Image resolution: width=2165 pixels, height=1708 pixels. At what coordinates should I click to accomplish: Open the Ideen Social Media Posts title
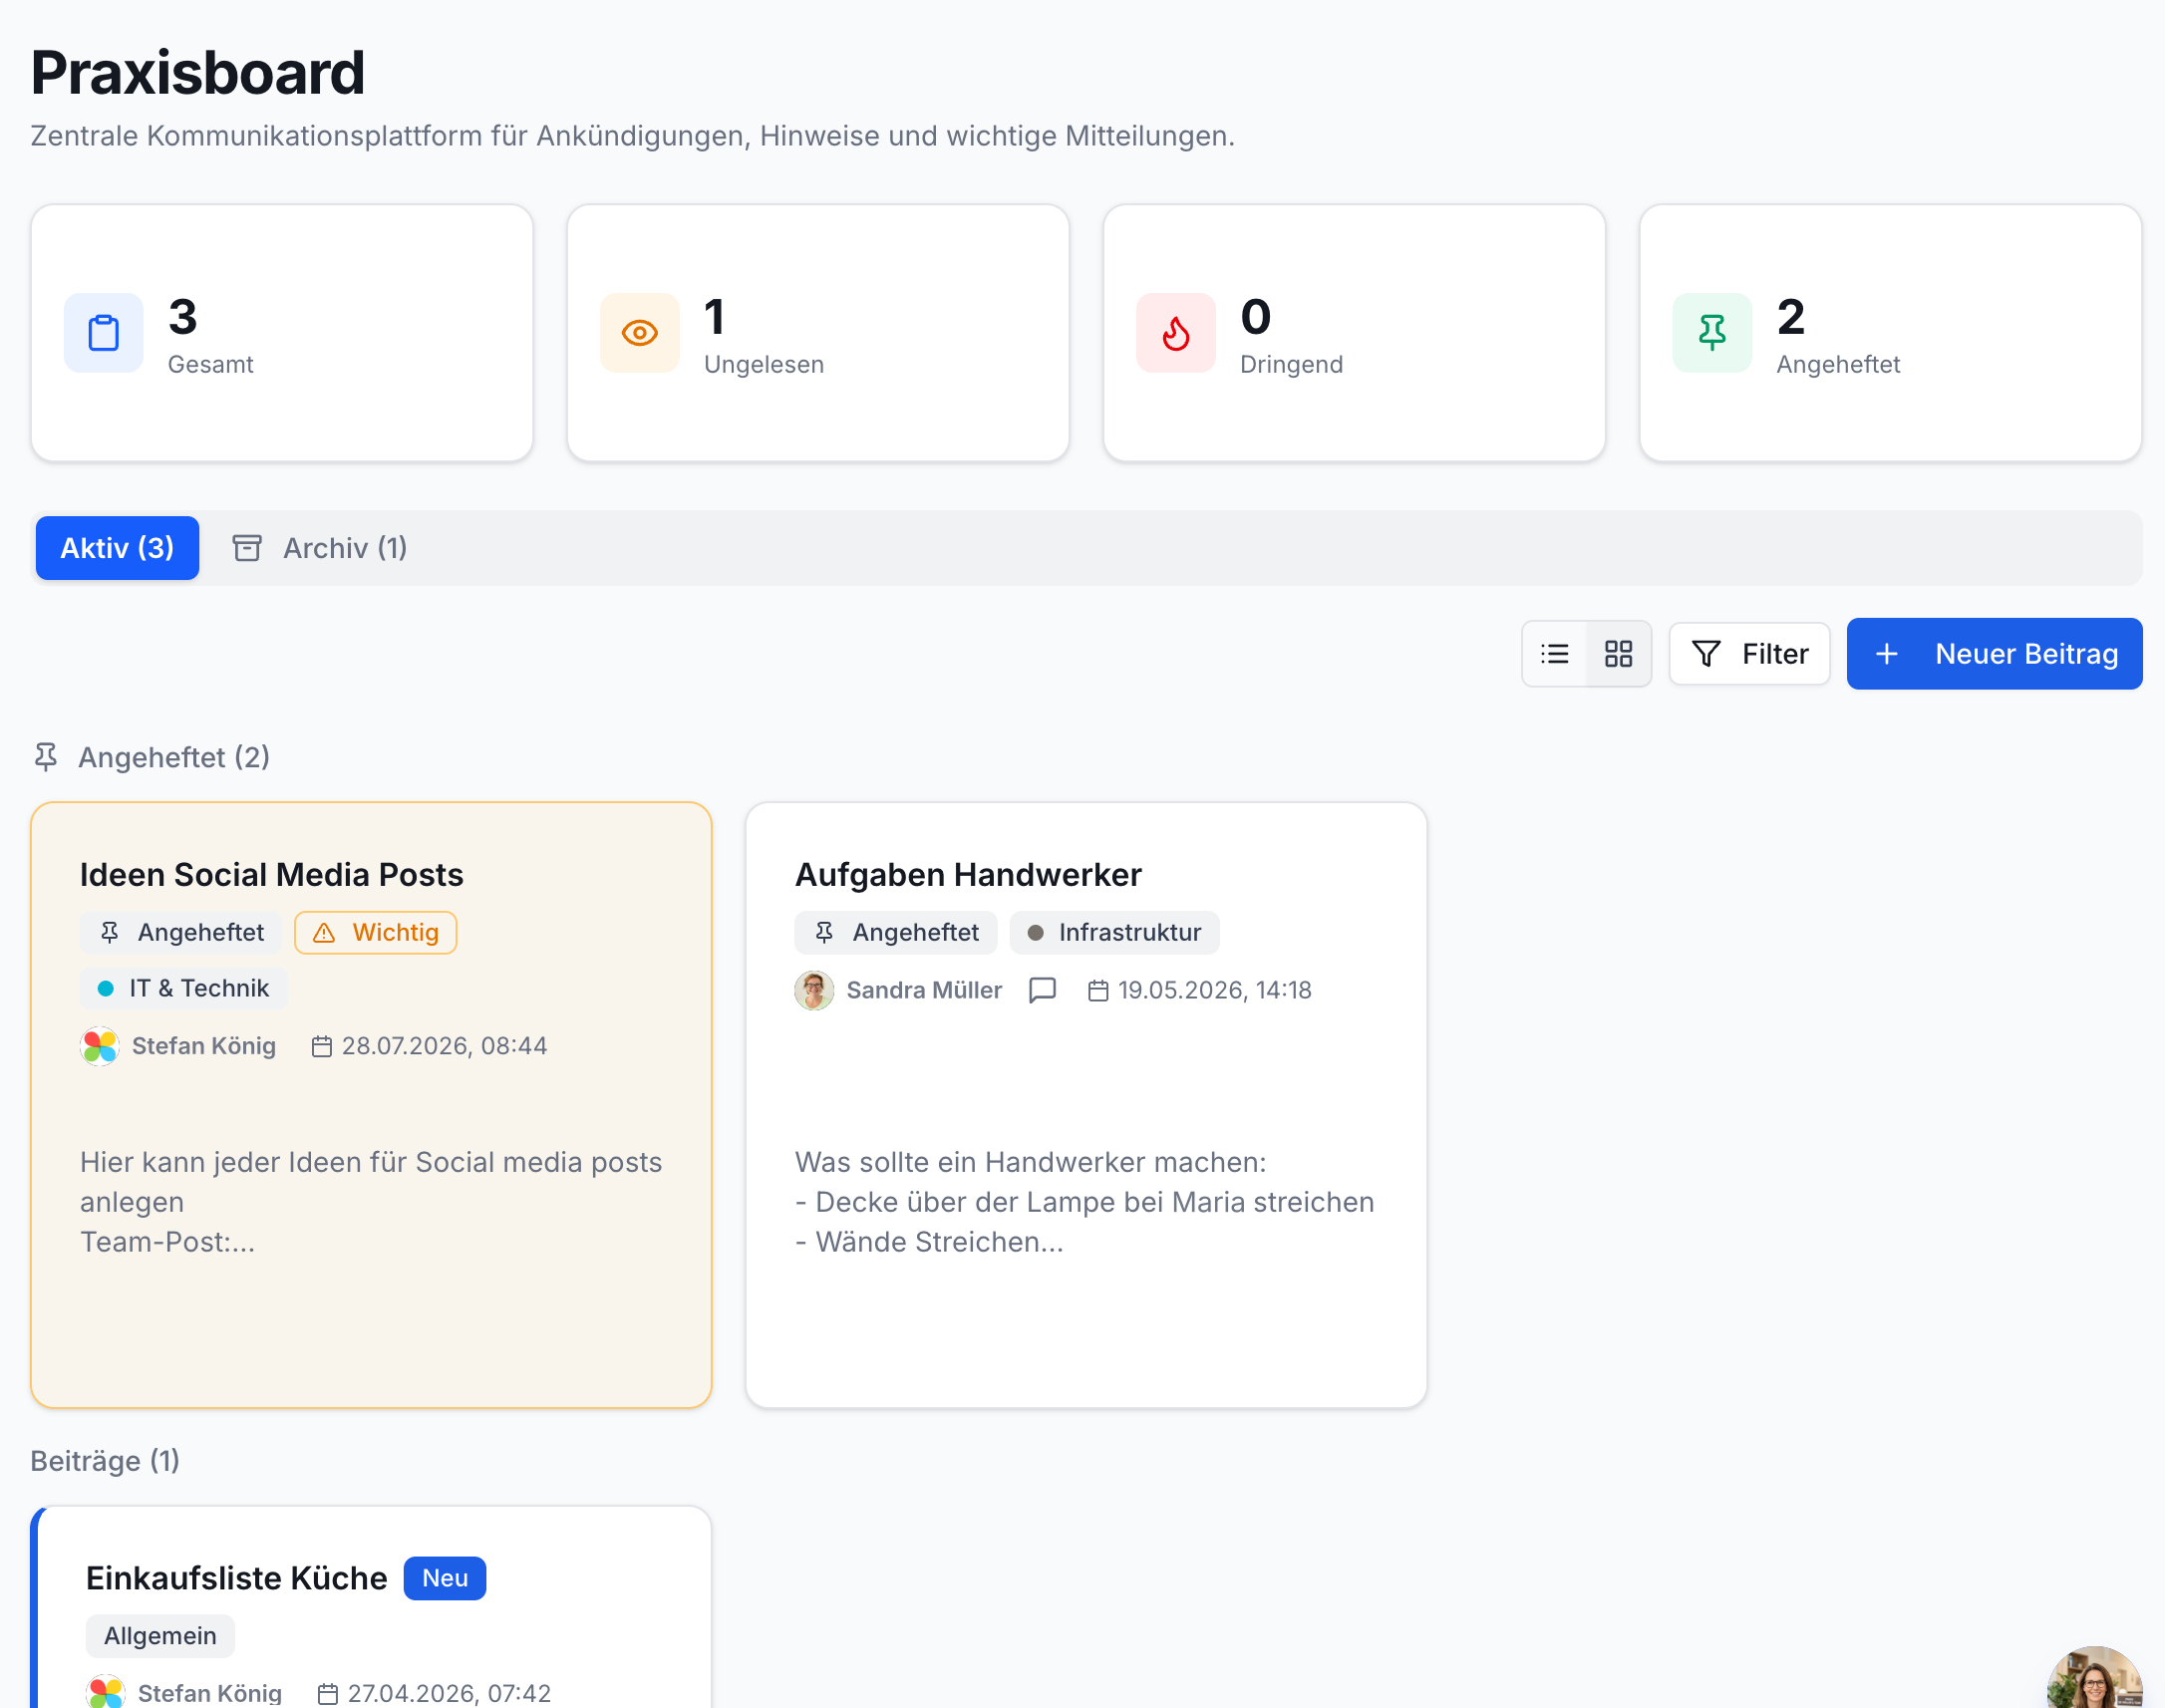(x=272, y=875)
